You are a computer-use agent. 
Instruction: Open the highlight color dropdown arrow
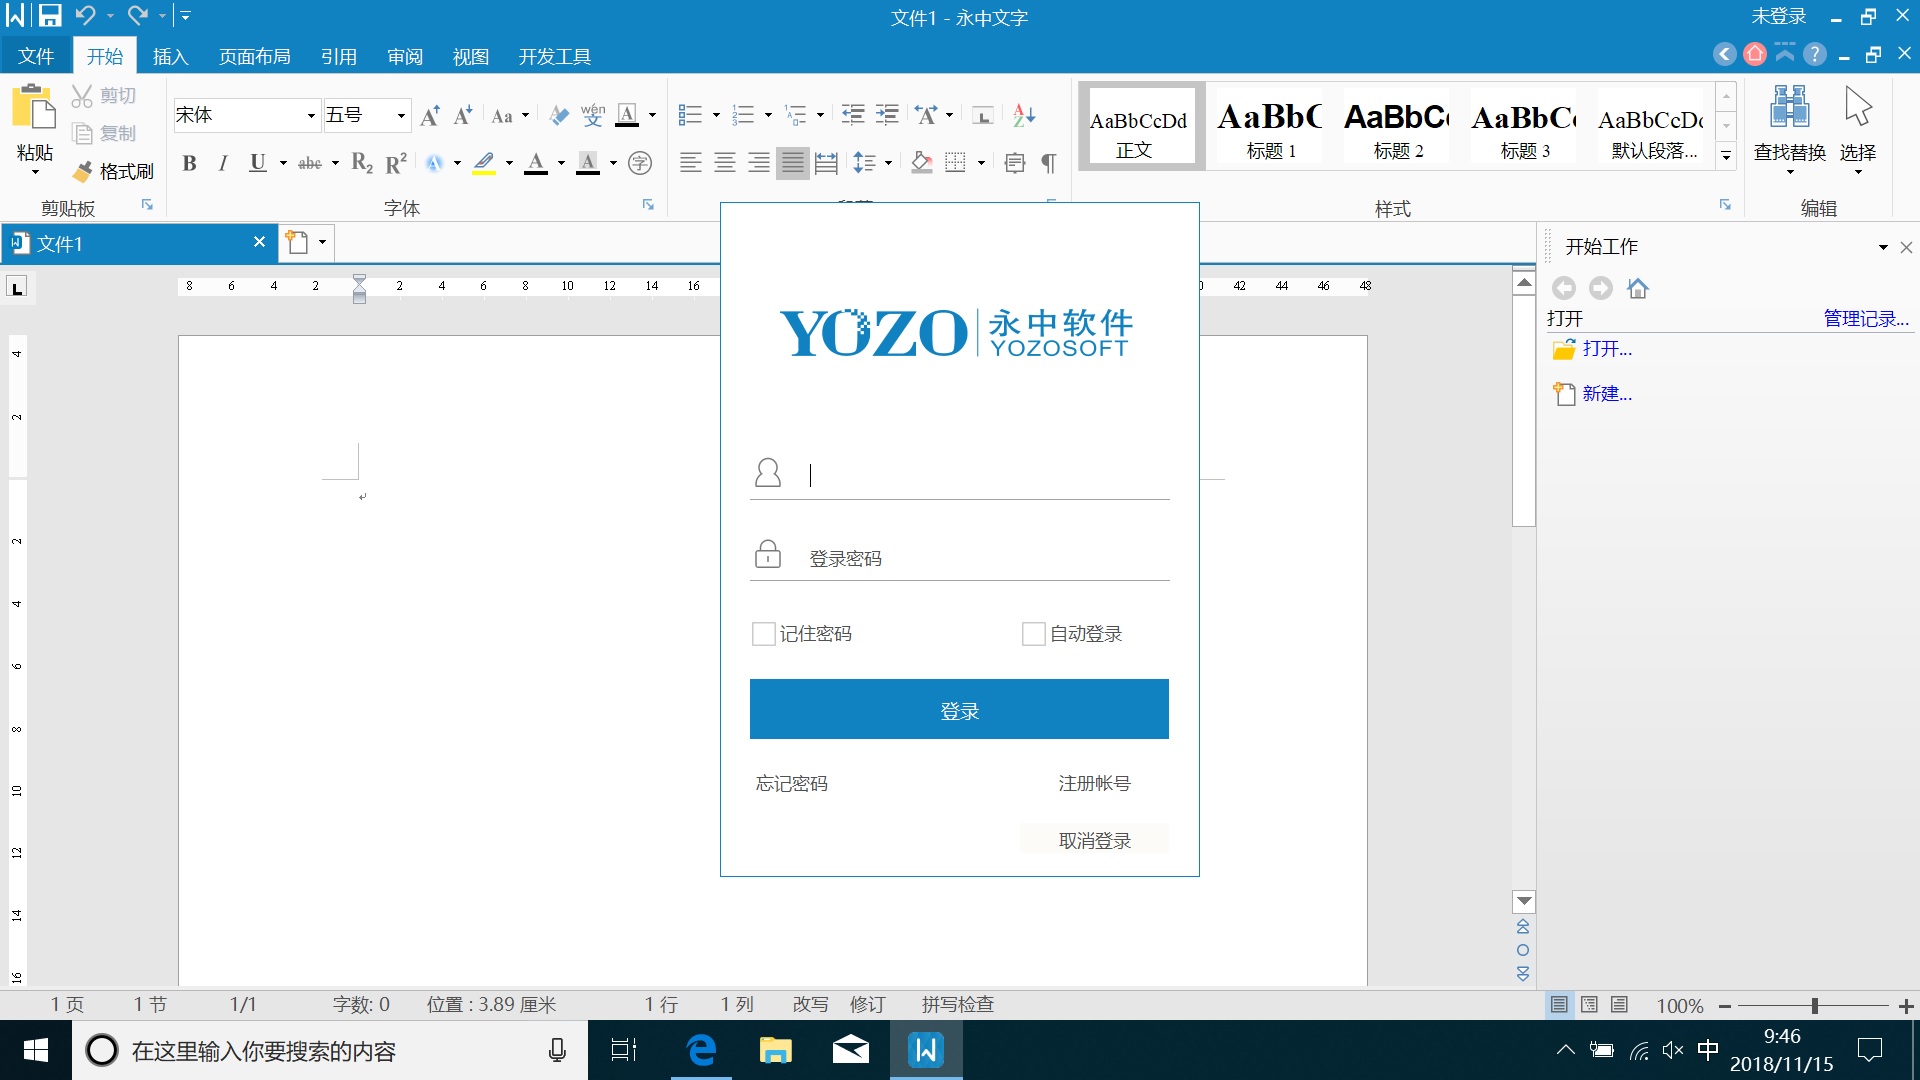click(x=509, y=163)
